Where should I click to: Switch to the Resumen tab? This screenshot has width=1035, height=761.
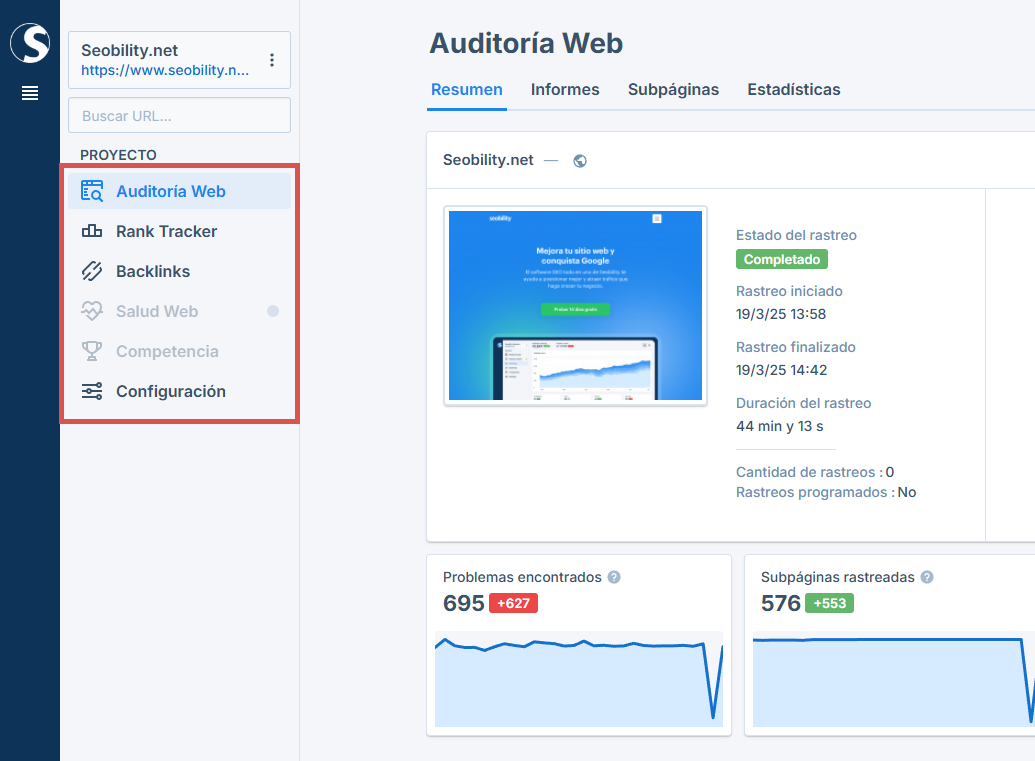[x=467, y=90]
